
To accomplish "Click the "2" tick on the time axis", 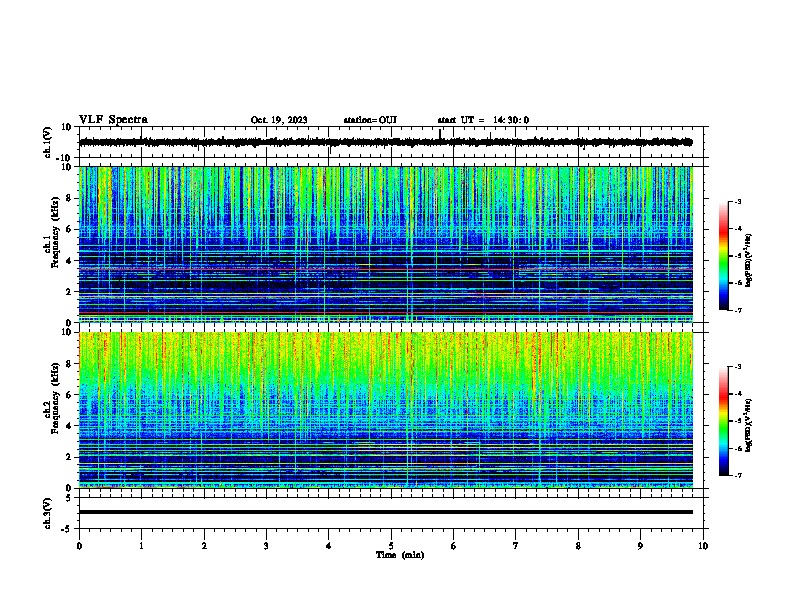I will [204, 546].
